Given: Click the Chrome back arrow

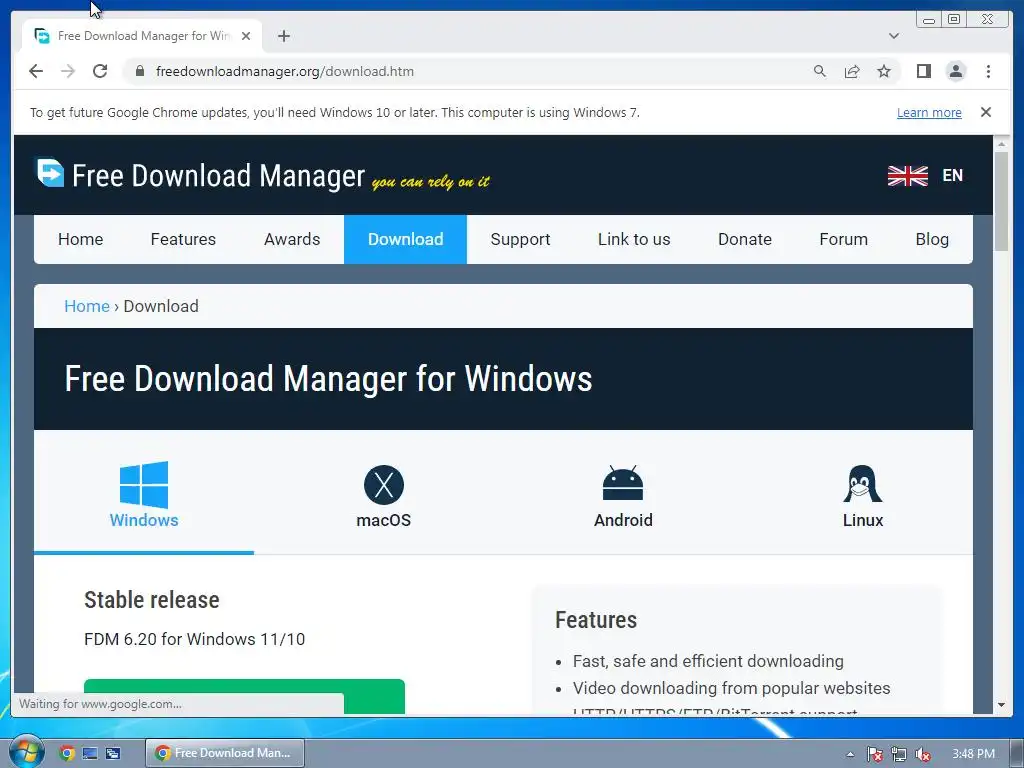Looking at the screenshot, I should tap(36, 71).
